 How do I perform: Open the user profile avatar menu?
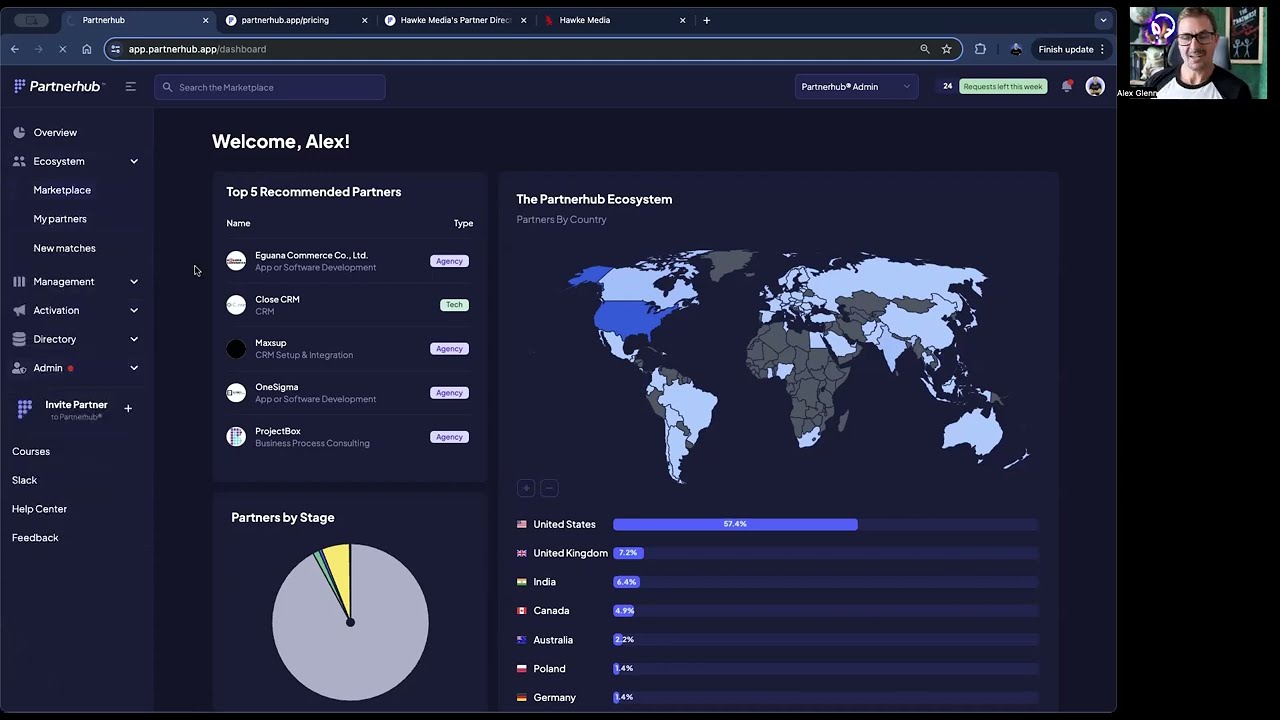pyautogui.click(x=1095, y=87)
